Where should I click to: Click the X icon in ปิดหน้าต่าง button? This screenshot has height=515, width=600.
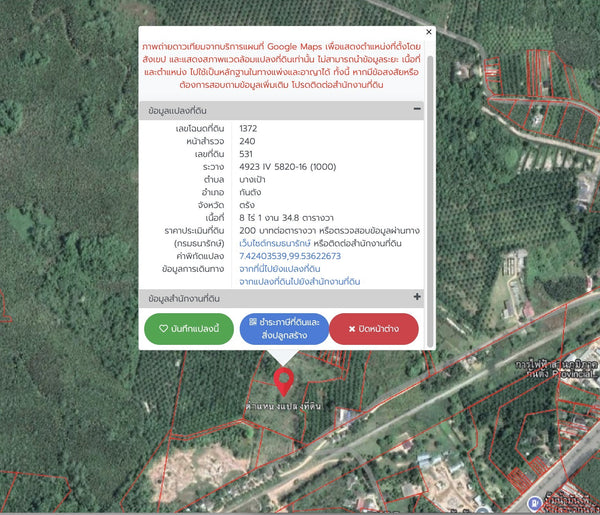pos(352,329)
